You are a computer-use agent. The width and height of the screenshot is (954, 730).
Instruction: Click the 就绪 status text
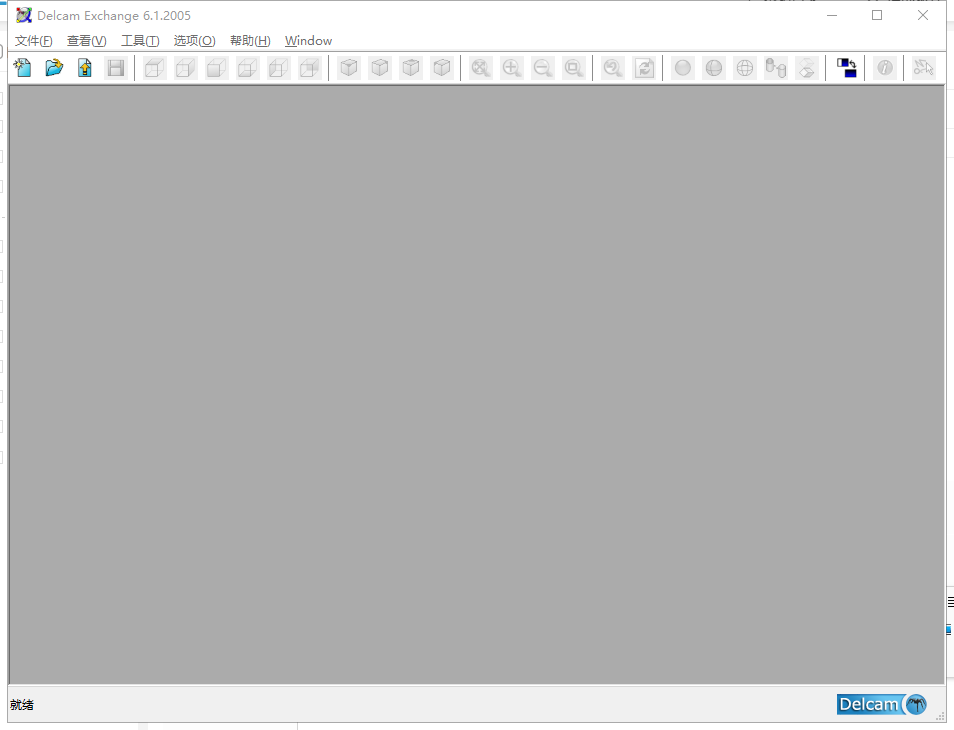pyautogui.click(x=22, y=704)
